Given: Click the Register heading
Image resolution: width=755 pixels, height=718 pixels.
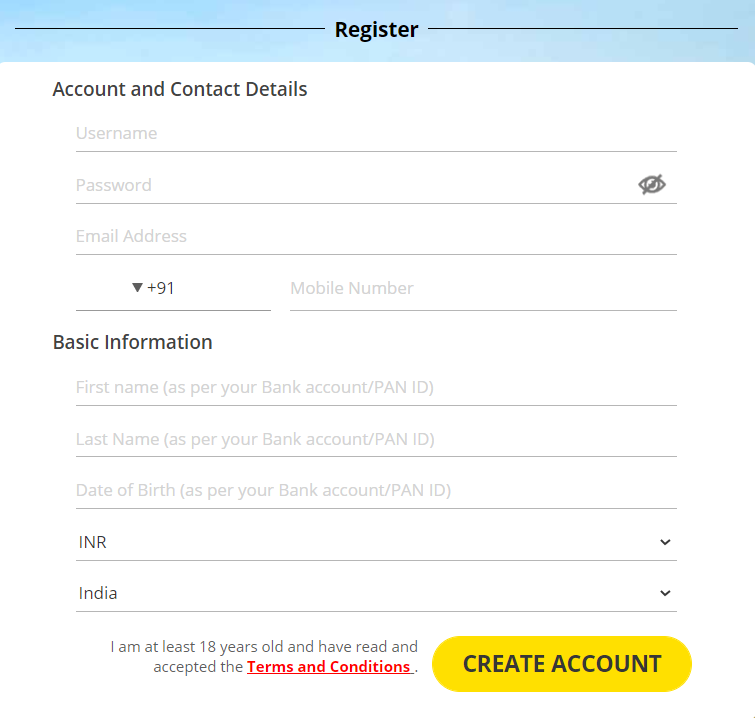Looking at the screenshot, I should [x=376, y=30].
